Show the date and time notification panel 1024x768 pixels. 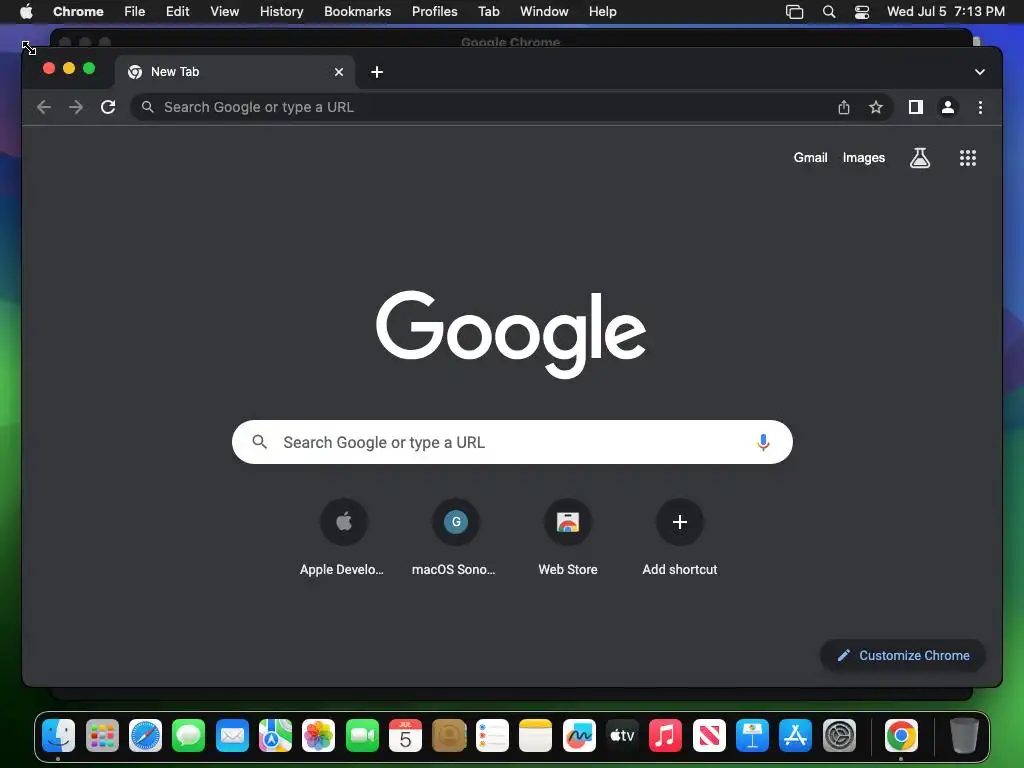point(945,11)
